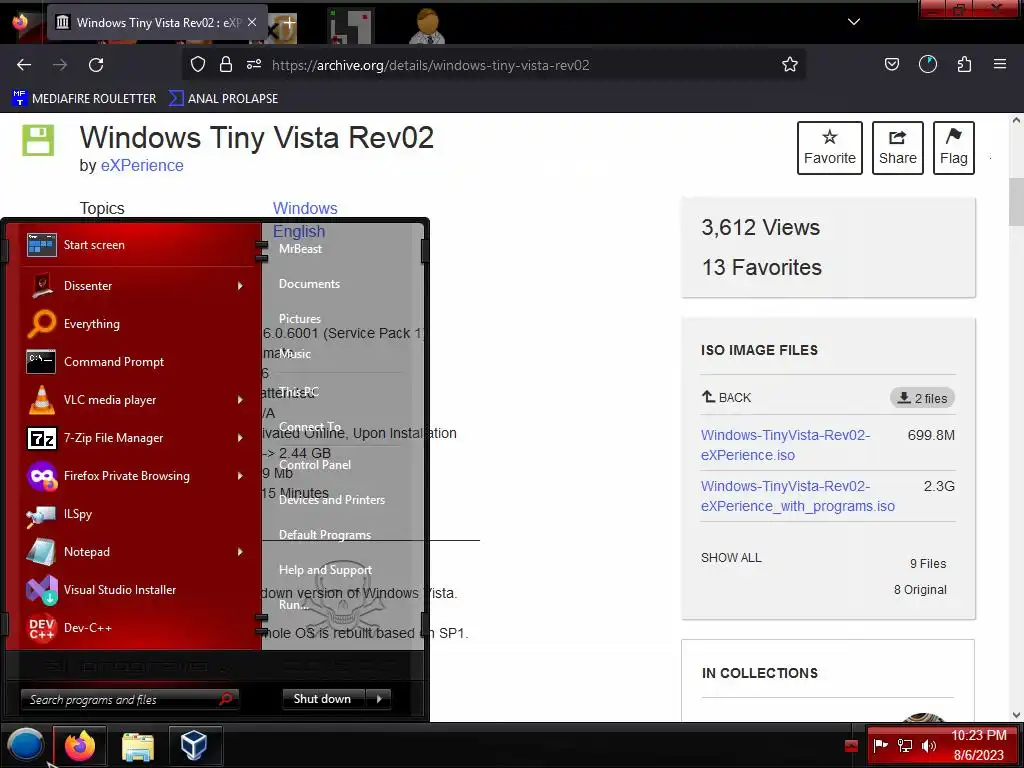
Task: Open the Pocket save icon
Action: coord(891,64)
